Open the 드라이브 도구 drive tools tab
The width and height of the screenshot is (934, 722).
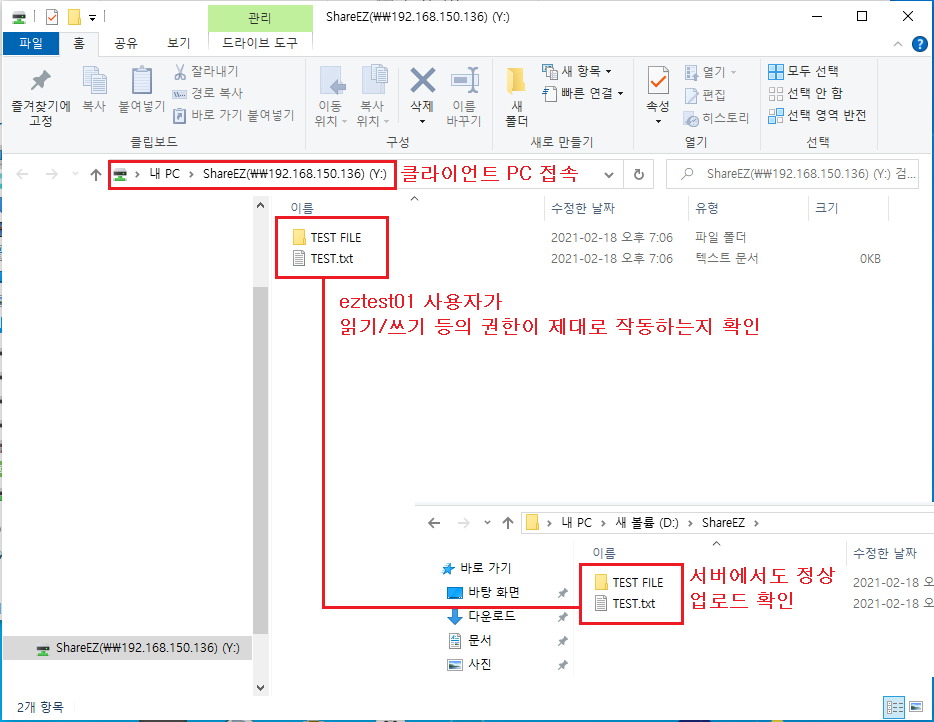point(260,43)
